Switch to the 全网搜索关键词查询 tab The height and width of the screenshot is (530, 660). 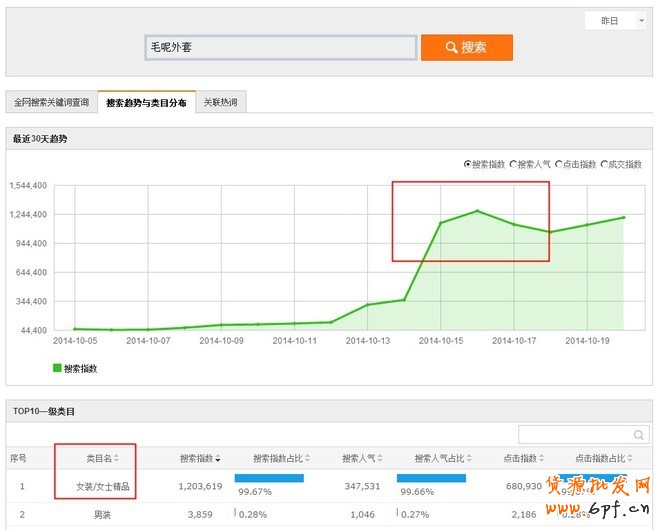pyautogui.click(x=51, y=102)
